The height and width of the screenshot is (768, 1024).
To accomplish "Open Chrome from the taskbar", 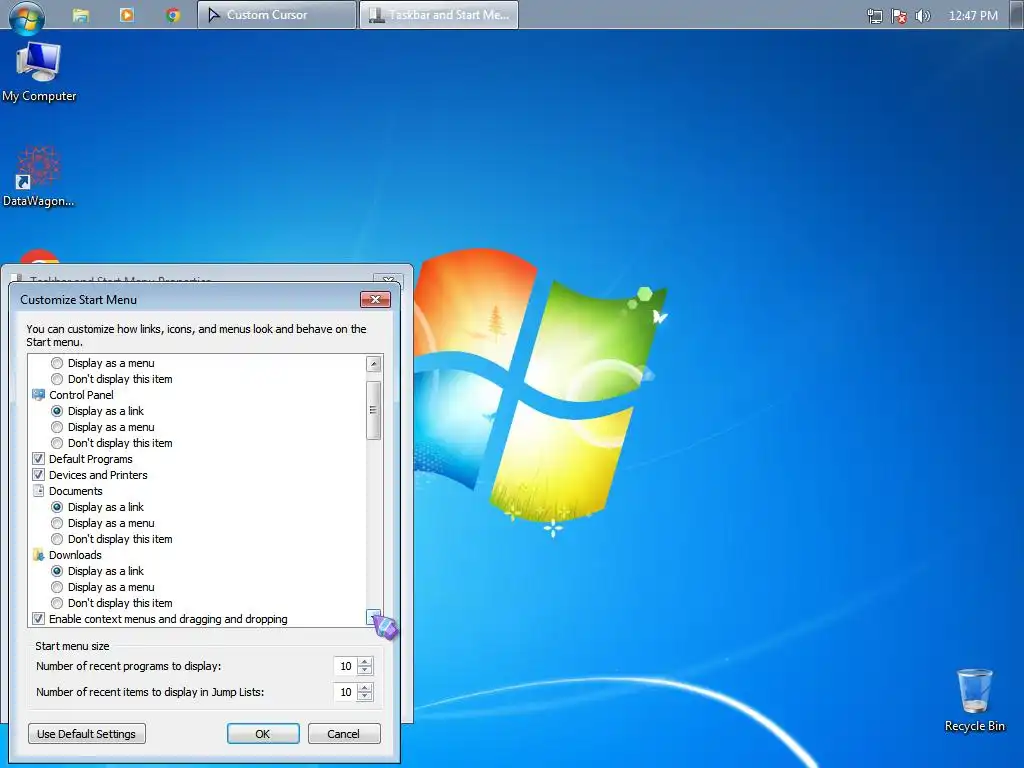I will pyautogui.click(x=172, y=15).
